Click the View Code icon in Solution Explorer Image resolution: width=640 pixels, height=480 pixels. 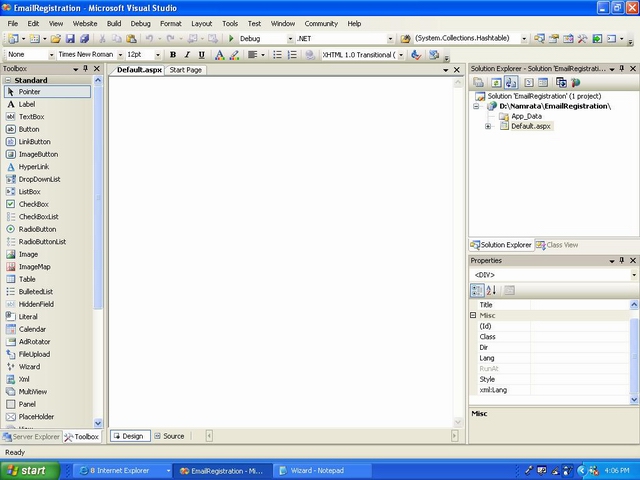(x=529, y=83)
